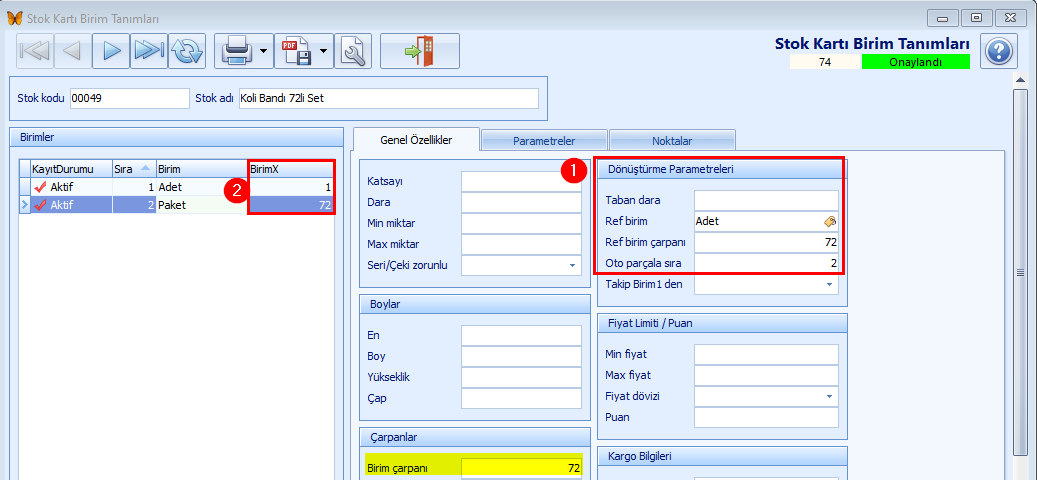Viewport: 1037px width, 480px height.
Task: Click the vertical scrollbar thumb
Action: [x=1021, y=274]
